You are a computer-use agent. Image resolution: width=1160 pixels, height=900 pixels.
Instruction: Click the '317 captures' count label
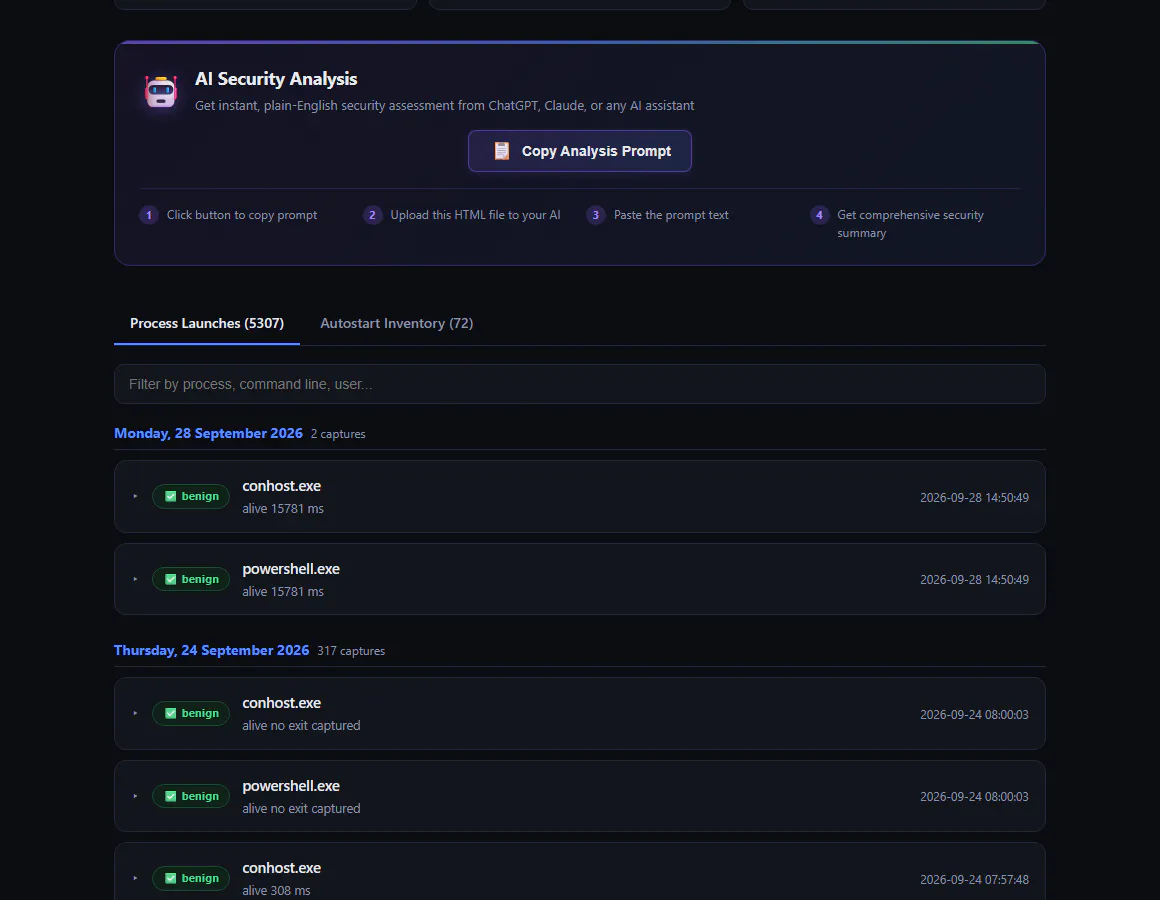351,652
